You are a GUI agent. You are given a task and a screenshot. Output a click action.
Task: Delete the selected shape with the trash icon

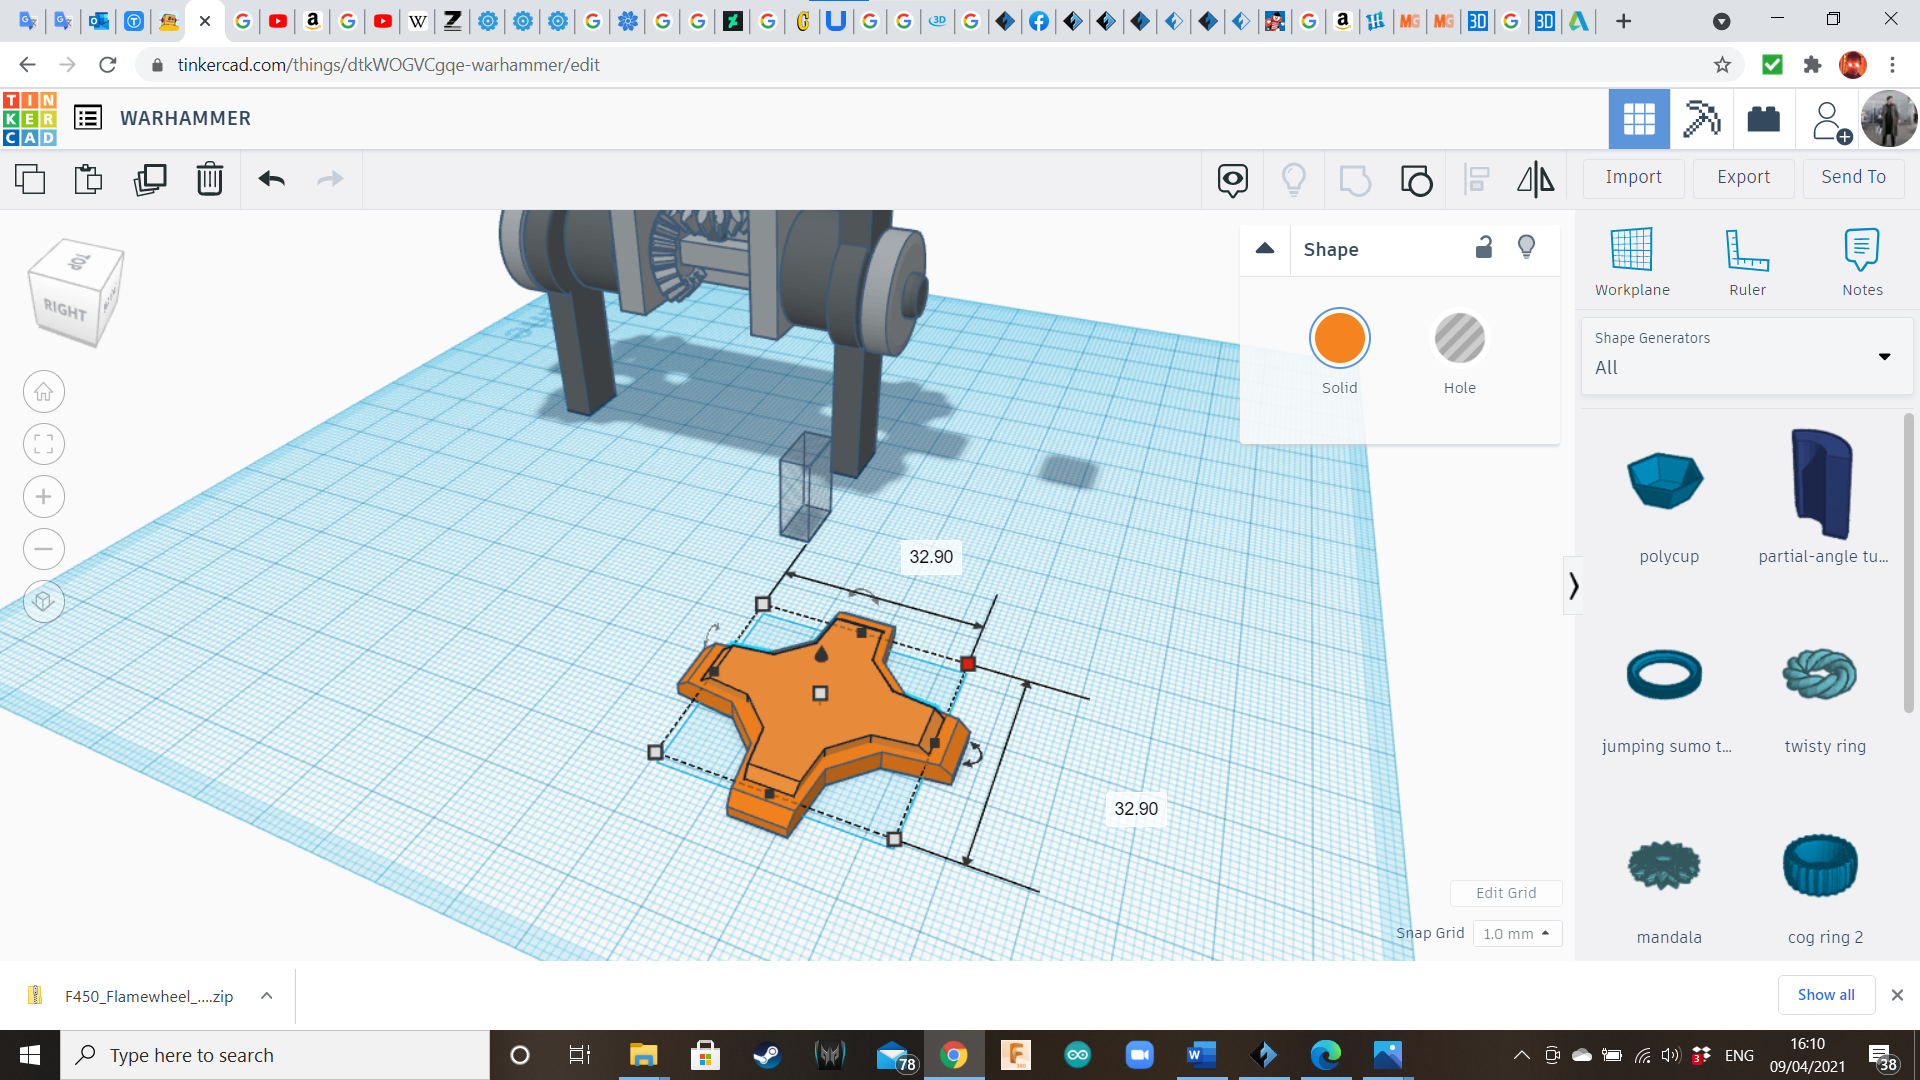[x=209, y=179]
